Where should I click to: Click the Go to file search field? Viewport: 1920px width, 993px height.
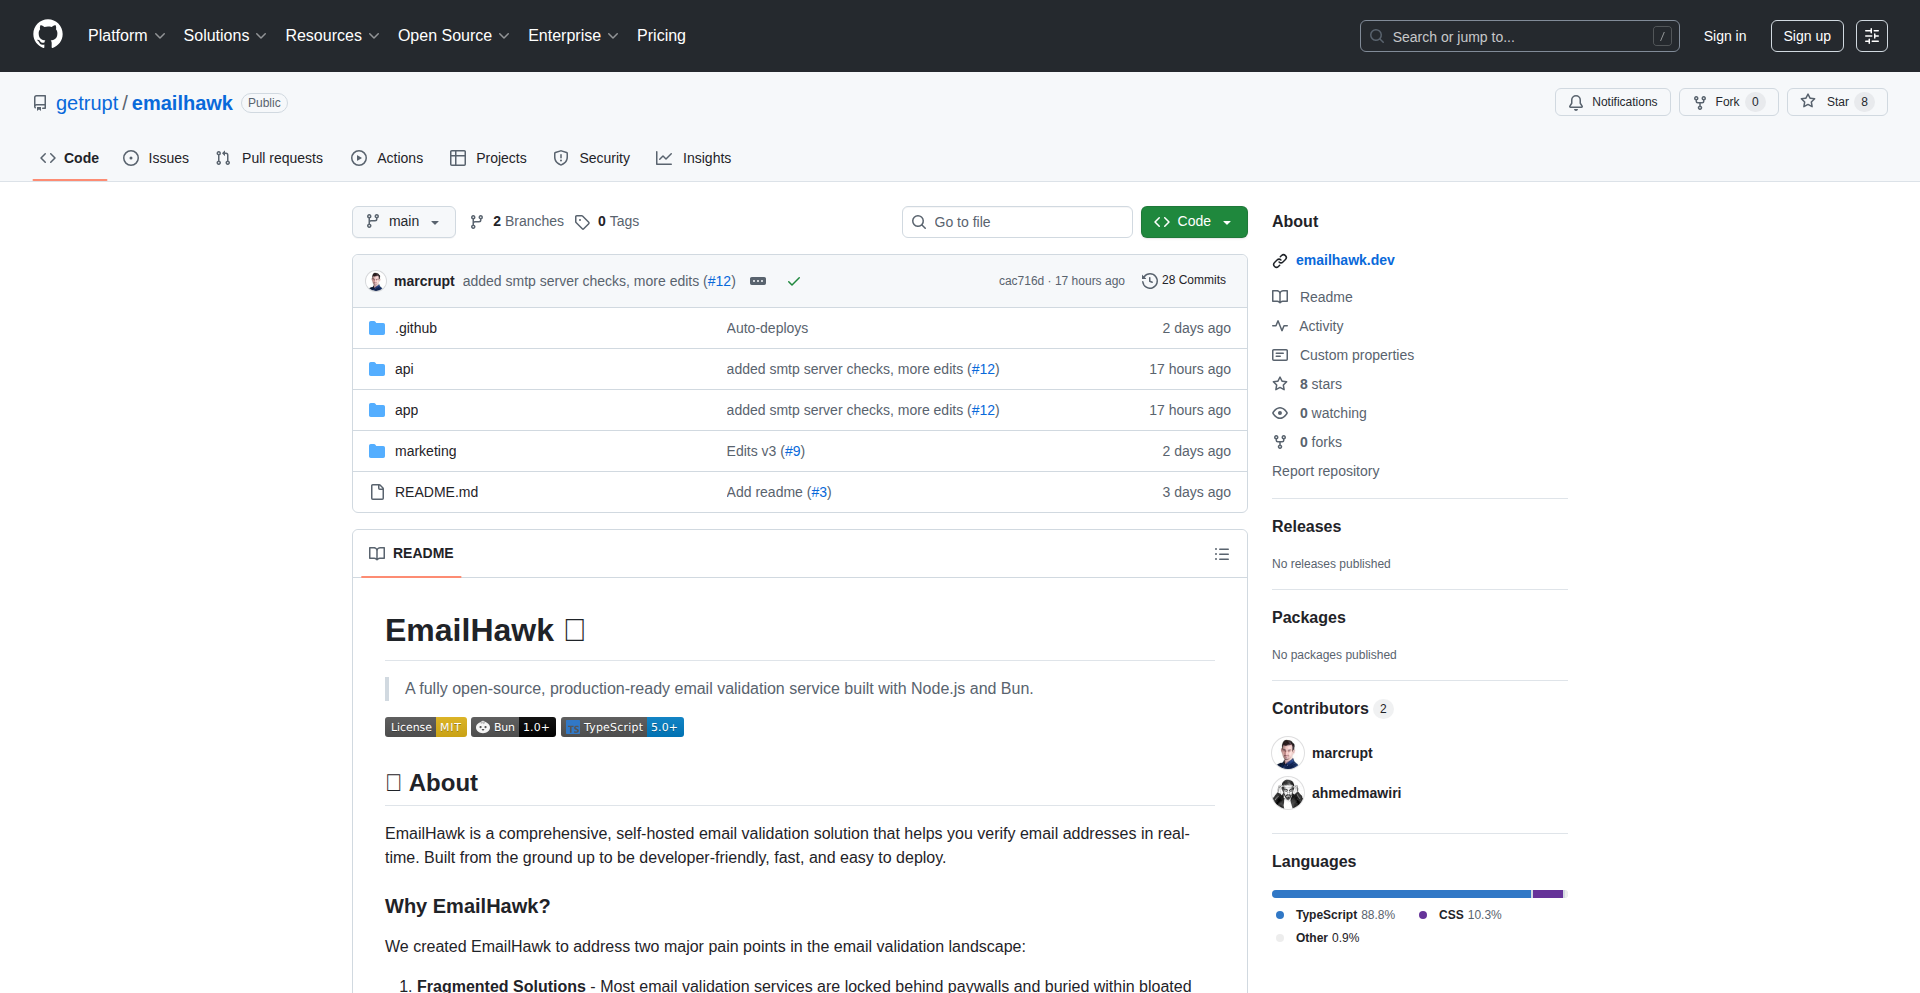pos(1017,222)
